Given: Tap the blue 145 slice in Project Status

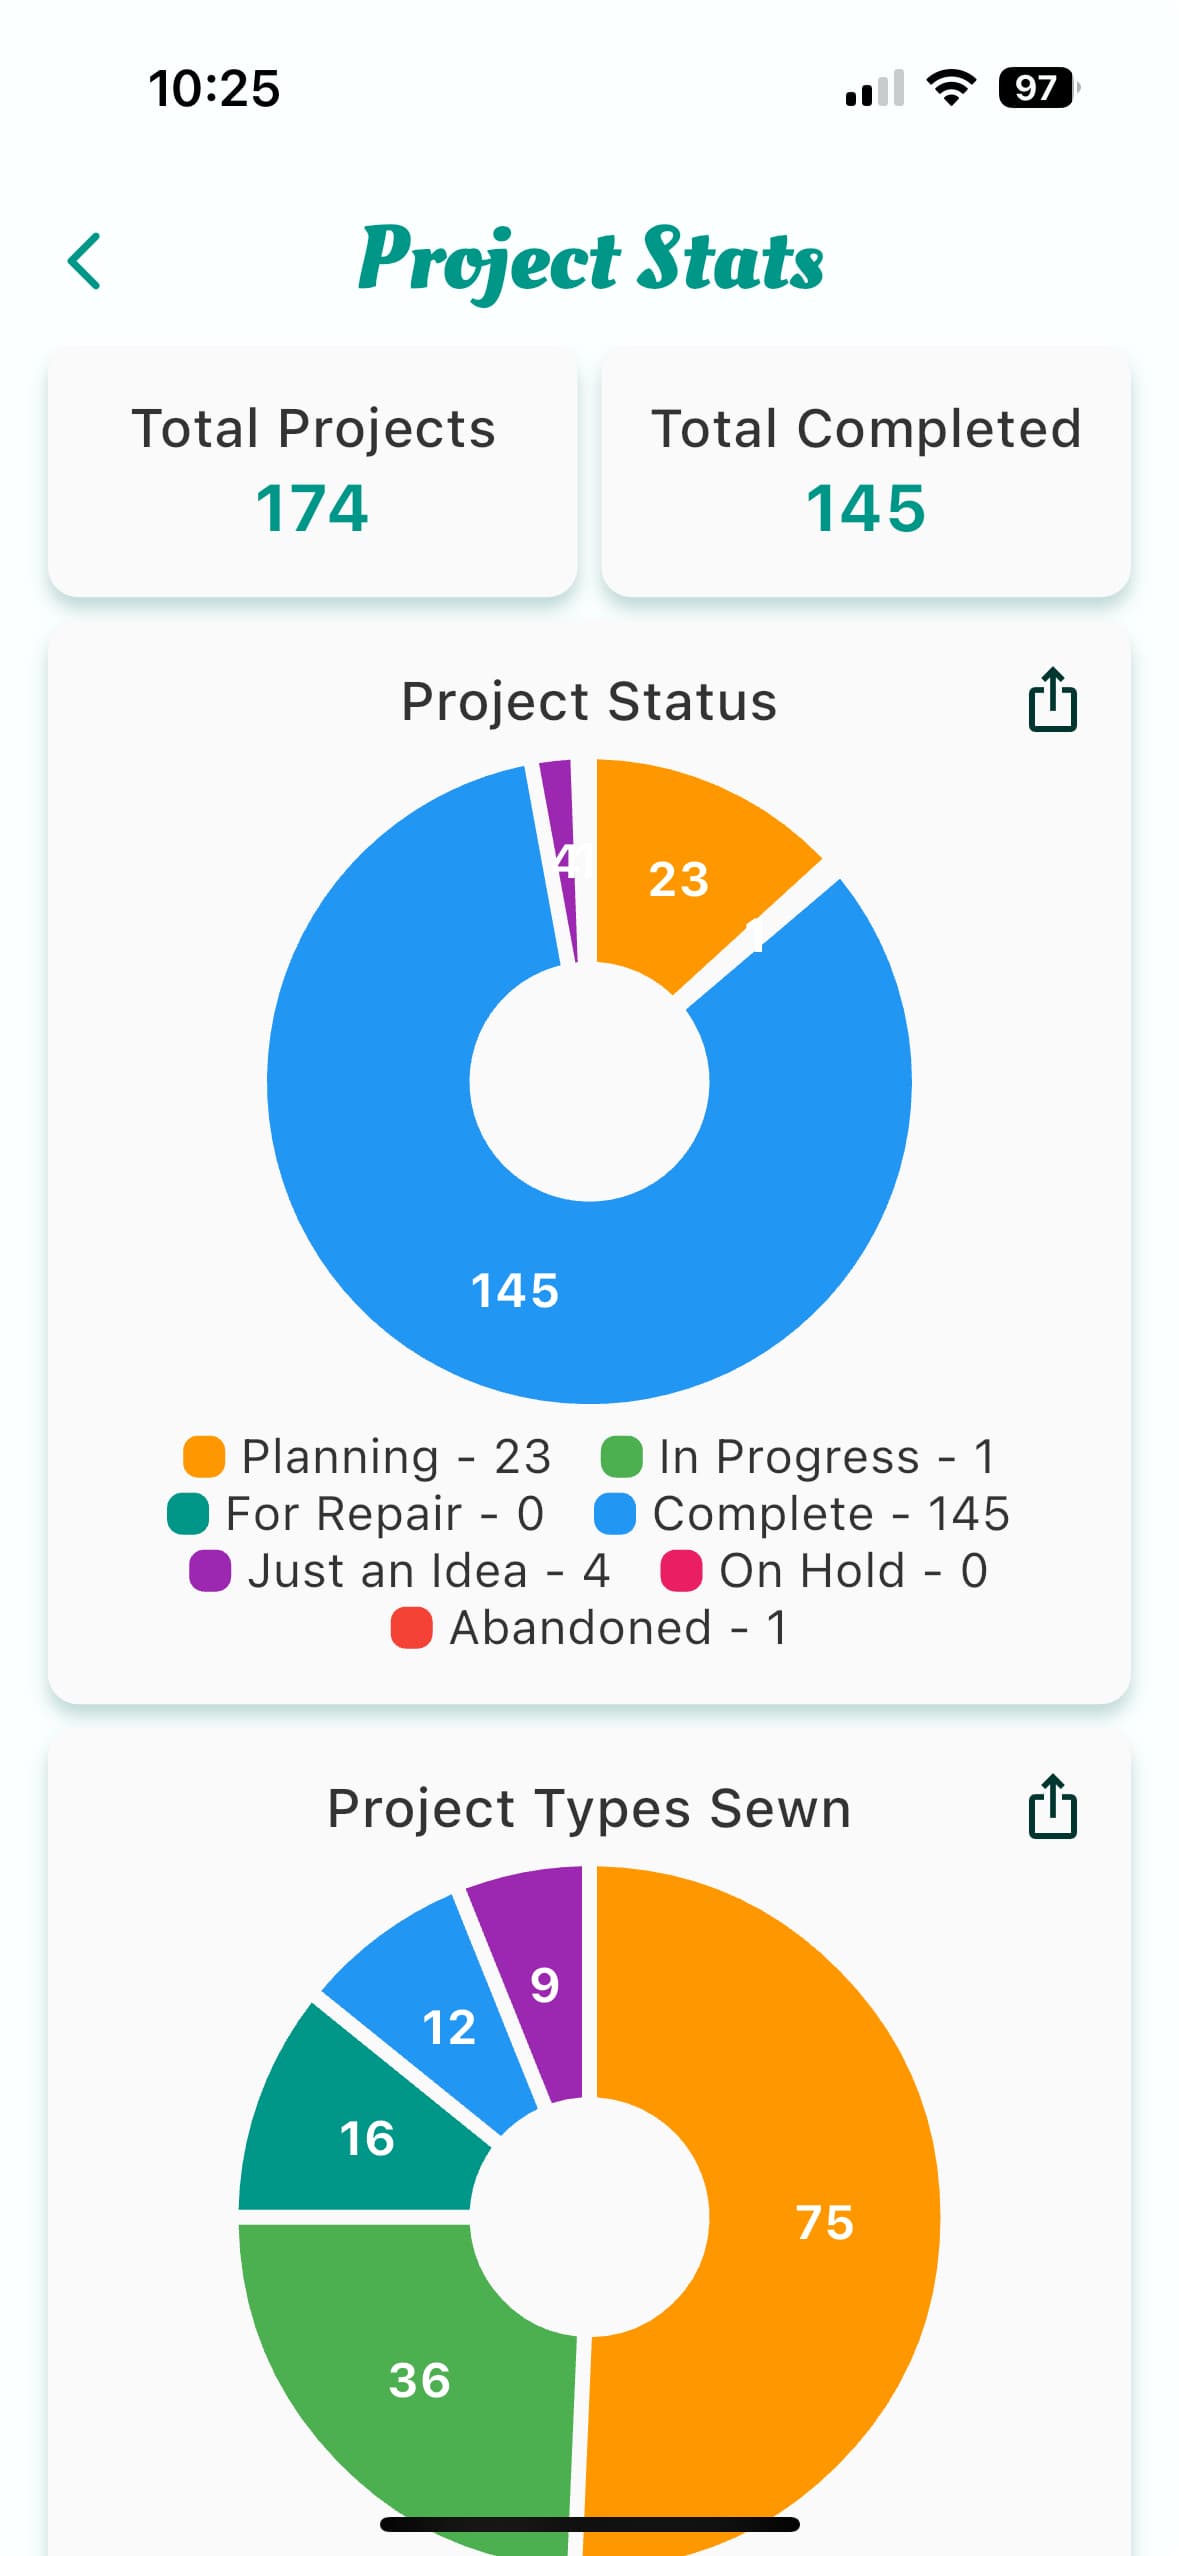Looking at the screenshot, I should [515, 1290].
